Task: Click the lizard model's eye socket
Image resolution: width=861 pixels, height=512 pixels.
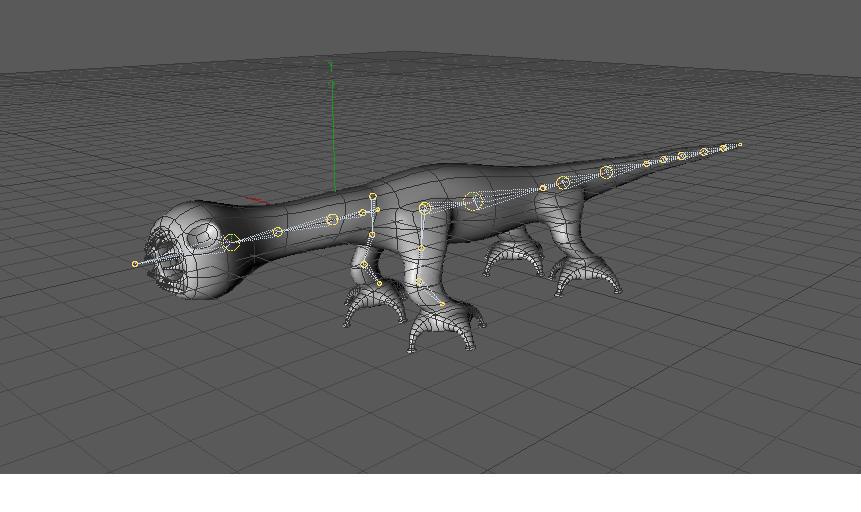Action: coord(203,236)
